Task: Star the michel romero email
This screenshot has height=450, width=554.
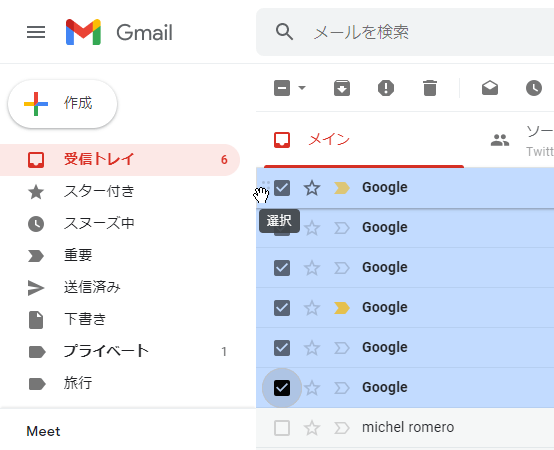Action: [x=312, y=428]
